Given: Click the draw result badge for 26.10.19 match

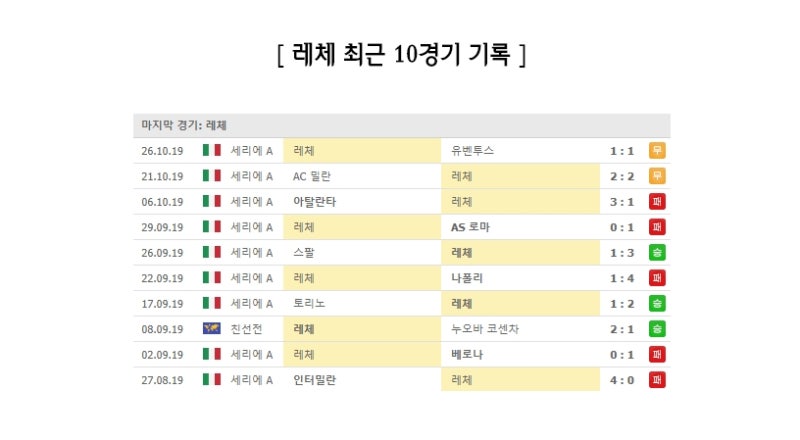Looking at the screenshot, I should click(657, 151).
